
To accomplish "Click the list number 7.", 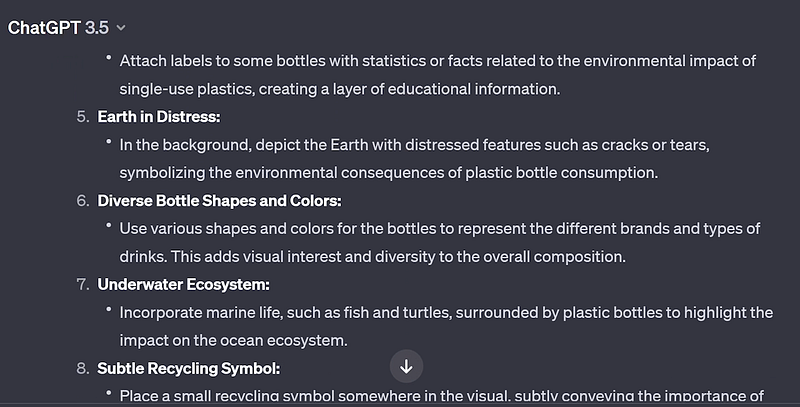I will coord(83,284).
